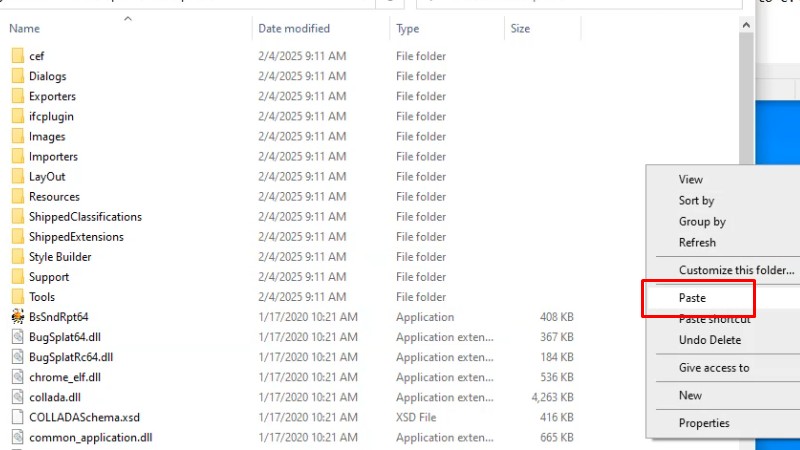The height and width of the screenshot is (450, 800).
Task: Click the COLLADASchema.xsd file icon
Action: pyautogui.click(x=17, y=417)
